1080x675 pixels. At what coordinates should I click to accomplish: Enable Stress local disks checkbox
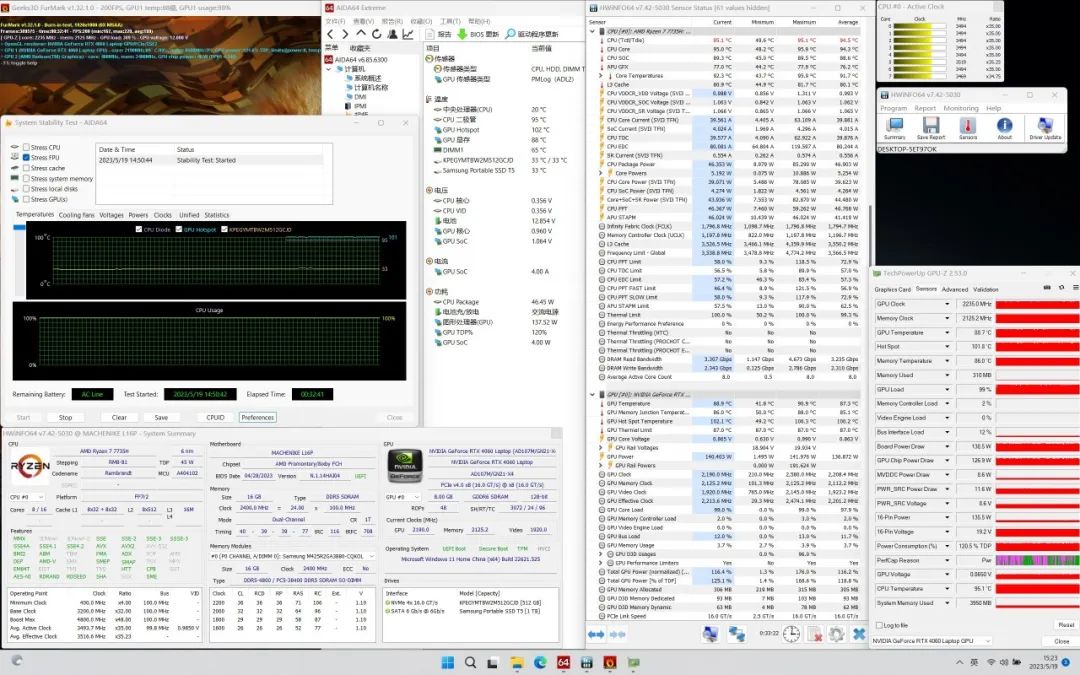point(26,189)
